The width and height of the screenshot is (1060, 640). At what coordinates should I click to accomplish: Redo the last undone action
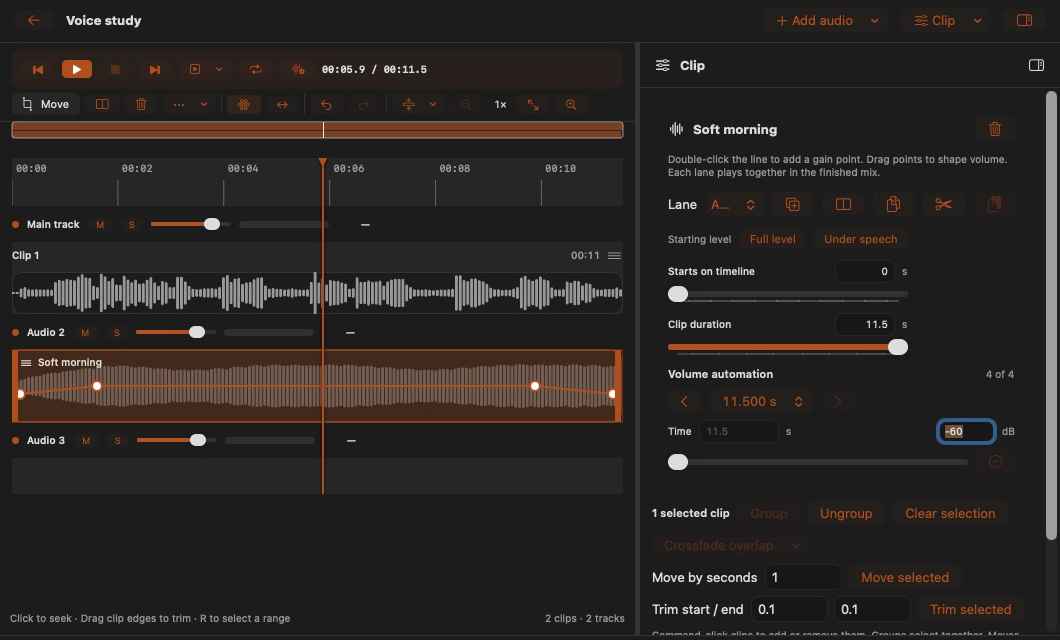click(364, 104)
